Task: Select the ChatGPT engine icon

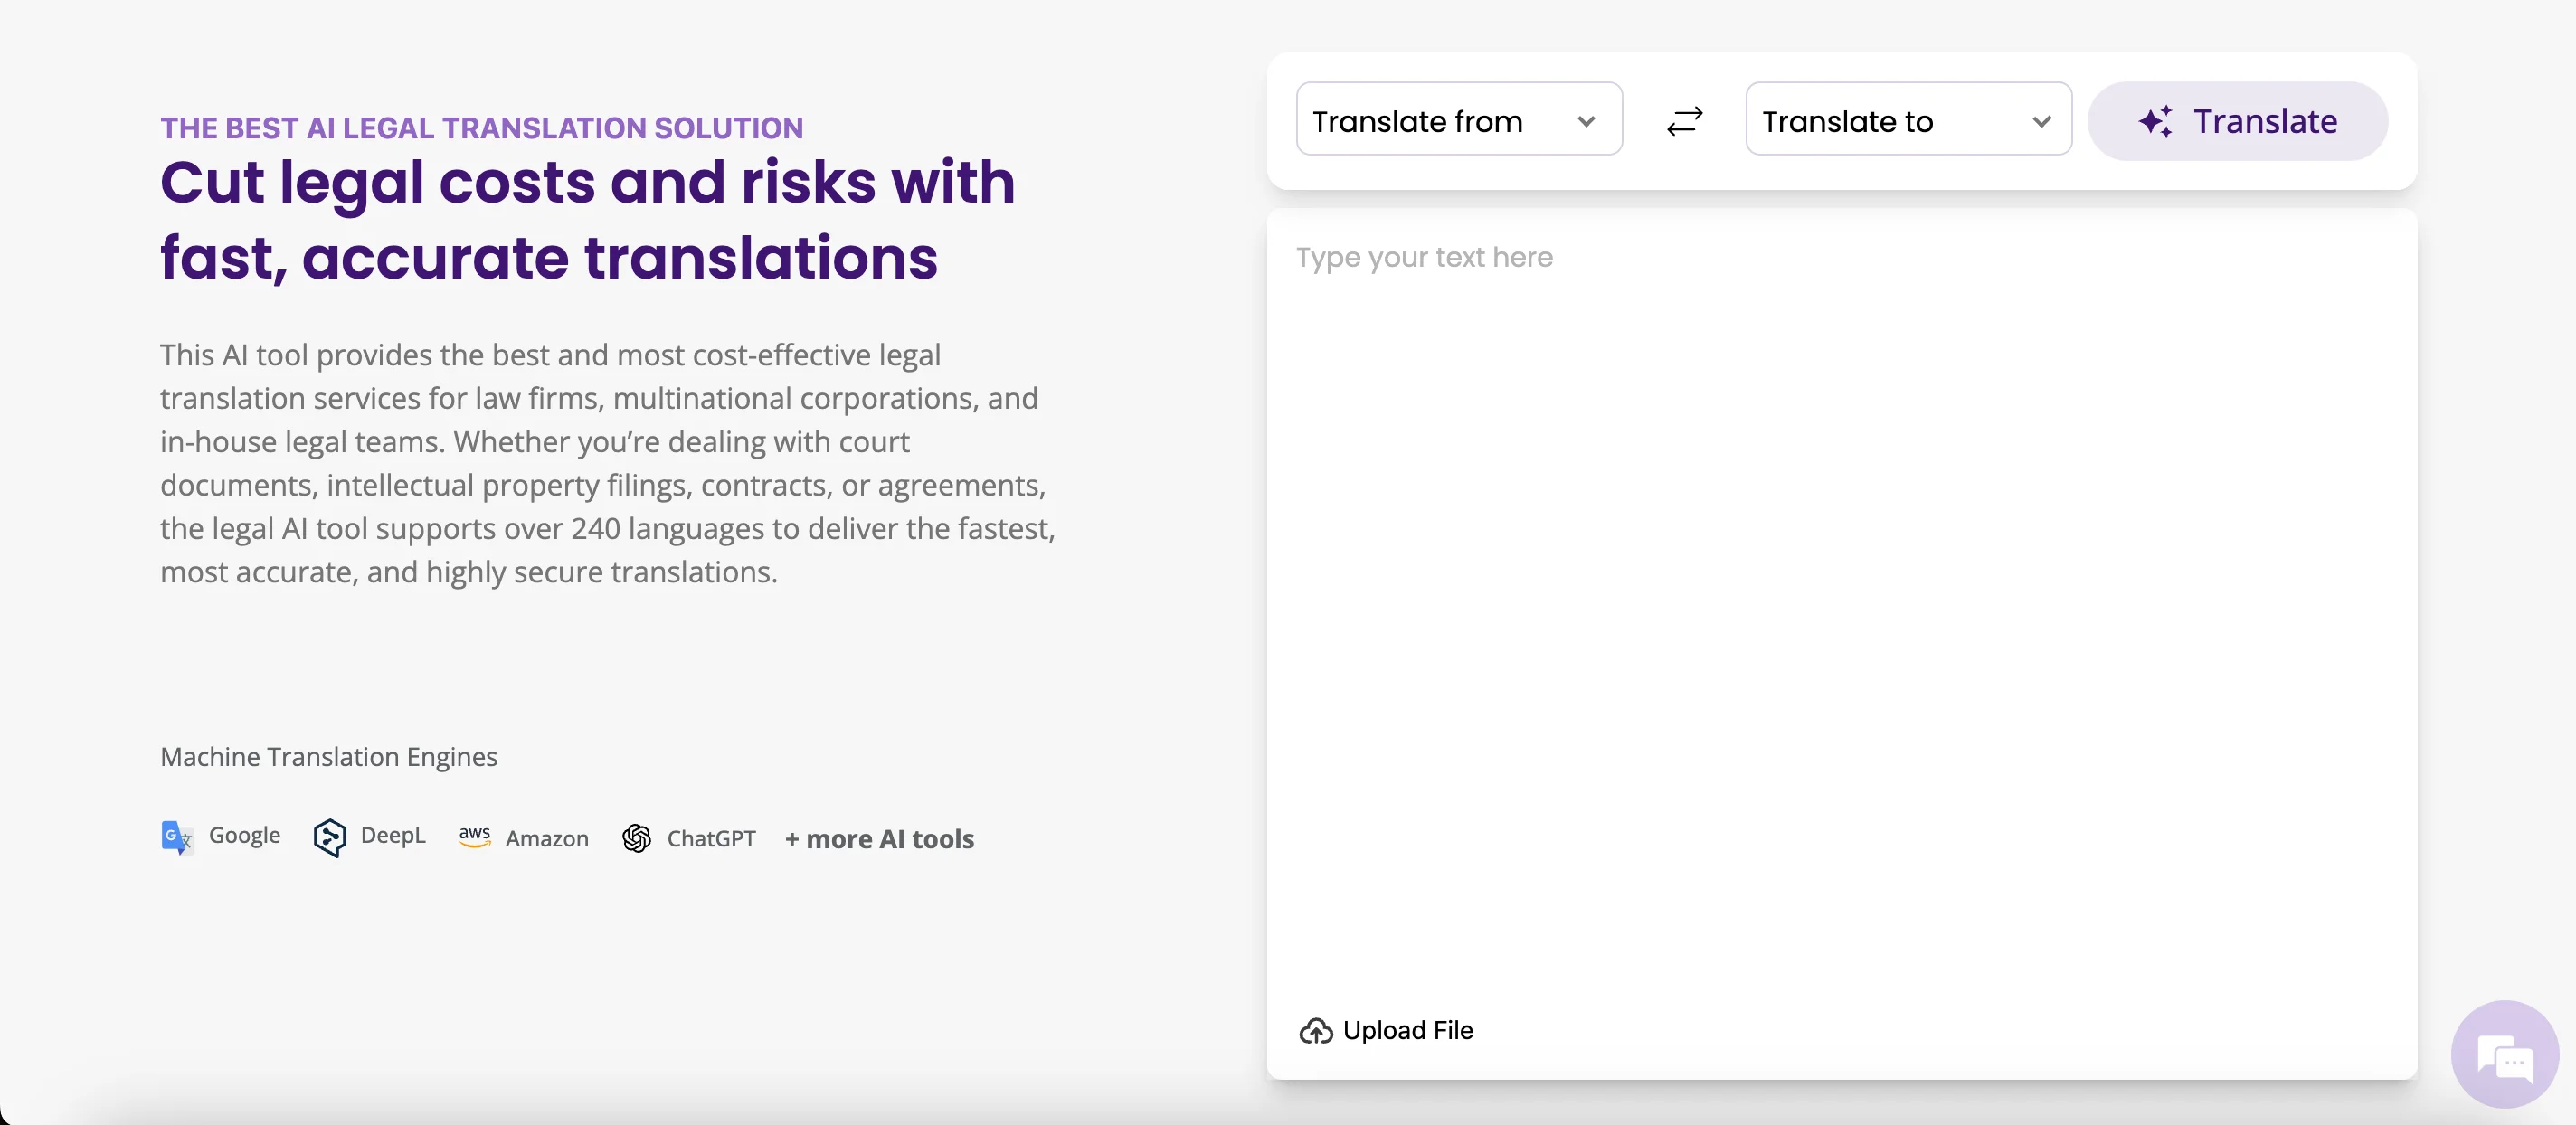Action: click(637, 840)
